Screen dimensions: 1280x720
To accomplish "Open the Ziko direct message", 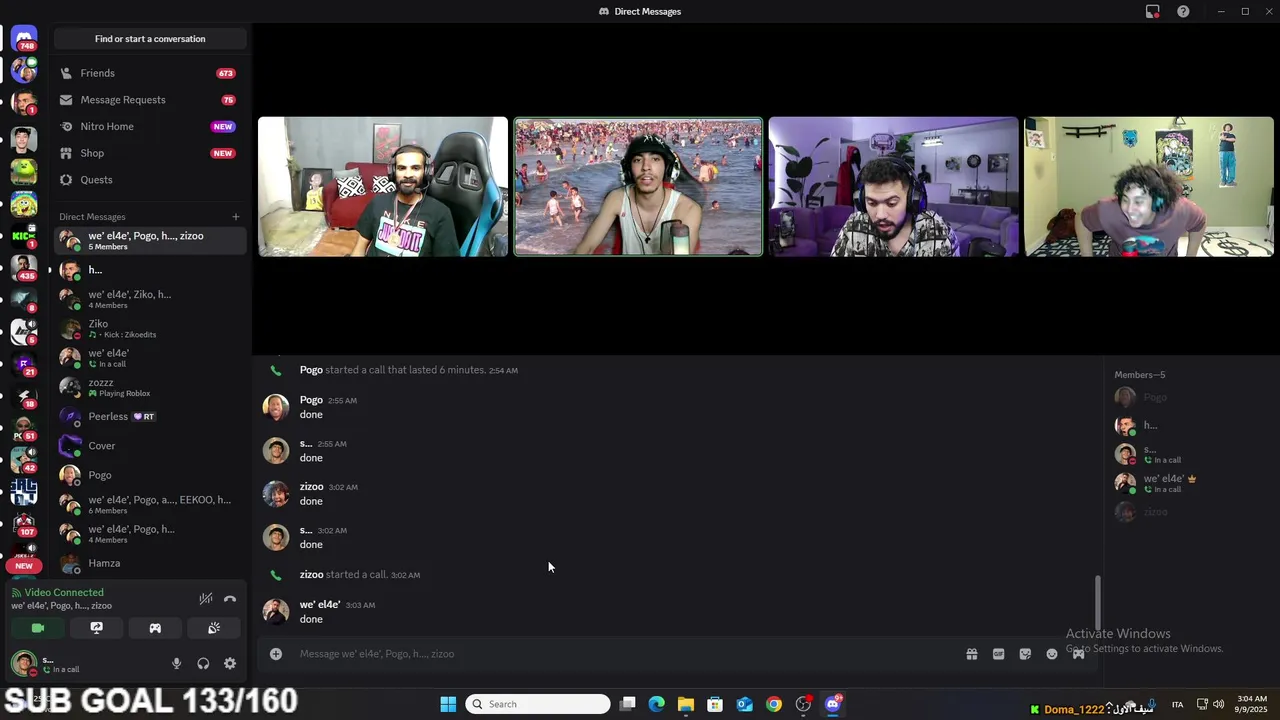I will pyautogui.click(x=150, y=329).
